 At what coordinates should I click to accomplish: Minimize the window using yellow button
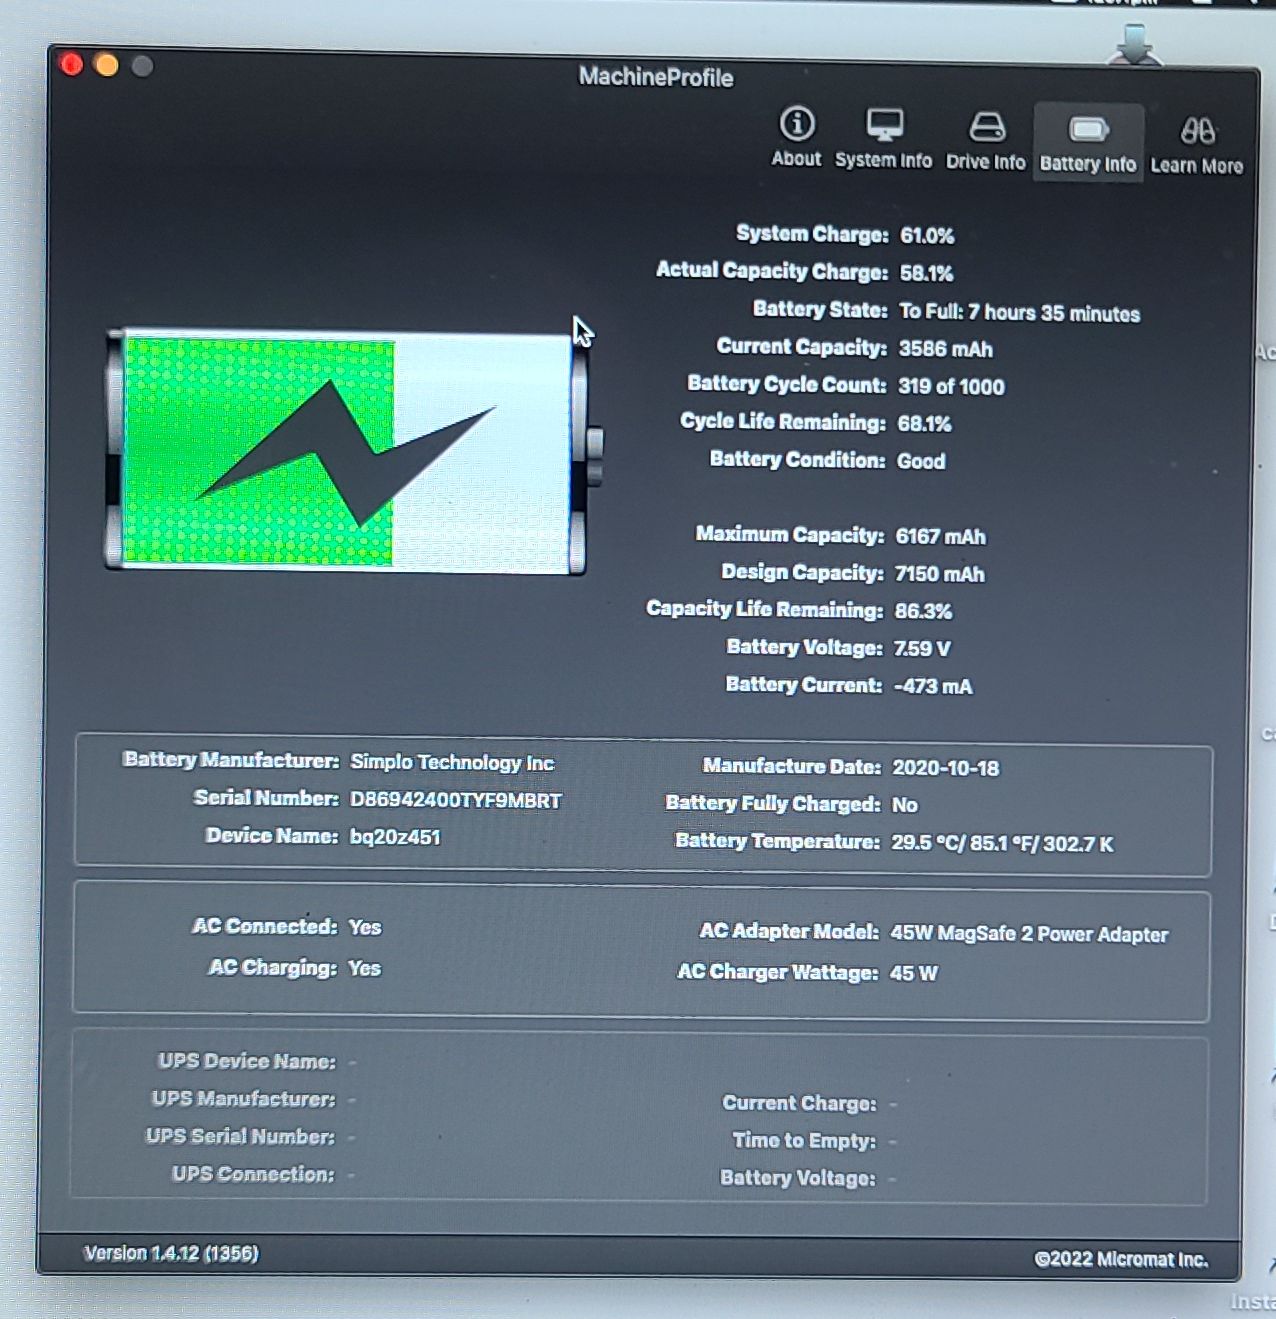point(107,65)
